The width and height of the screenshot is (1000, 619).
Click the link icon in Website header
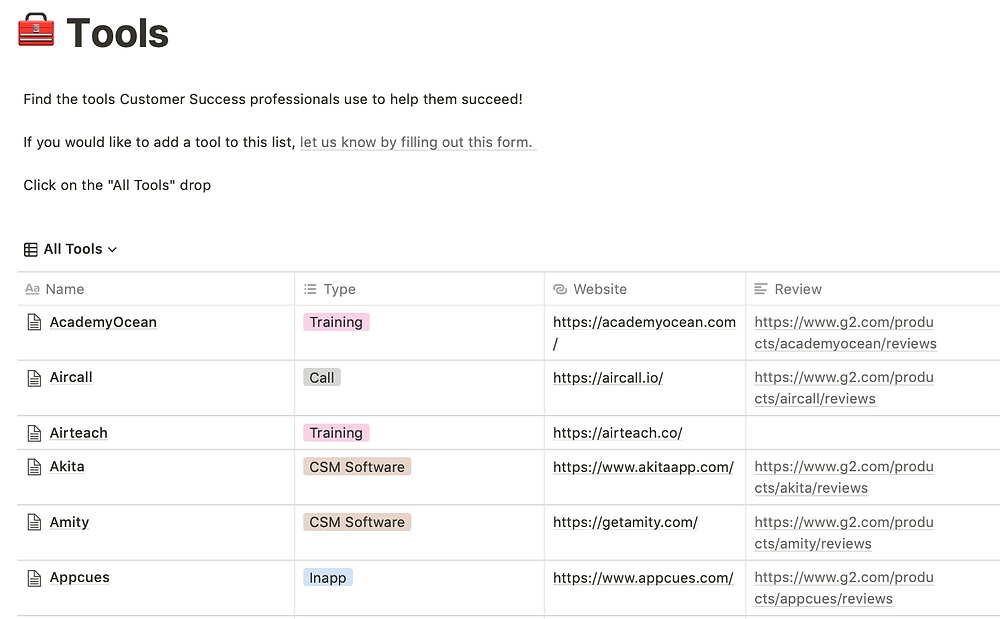pos(560,289)
